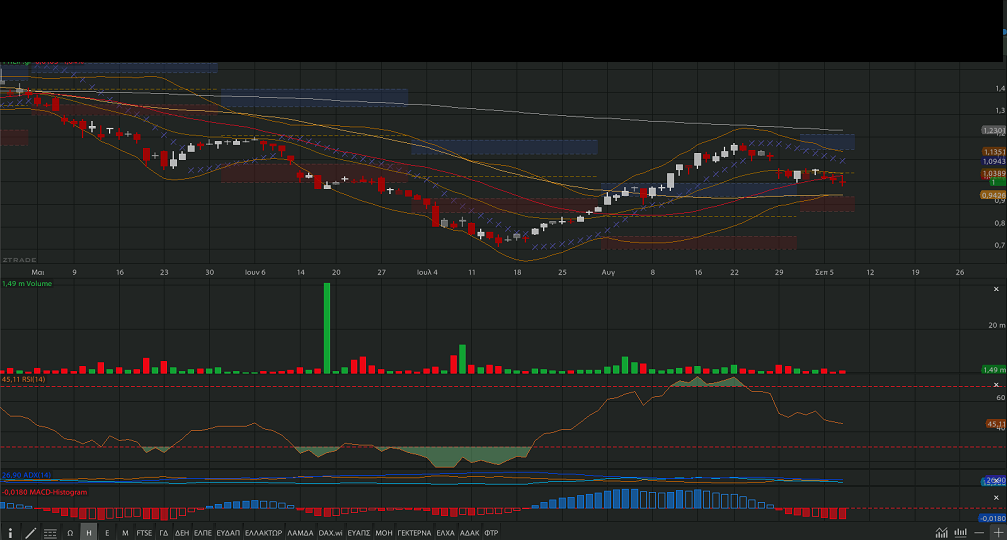Click the -0,0180 MACD-Histogram label
Image resolution: width=1007 pixels, height=540 pixels.
[x=44, y=492]
